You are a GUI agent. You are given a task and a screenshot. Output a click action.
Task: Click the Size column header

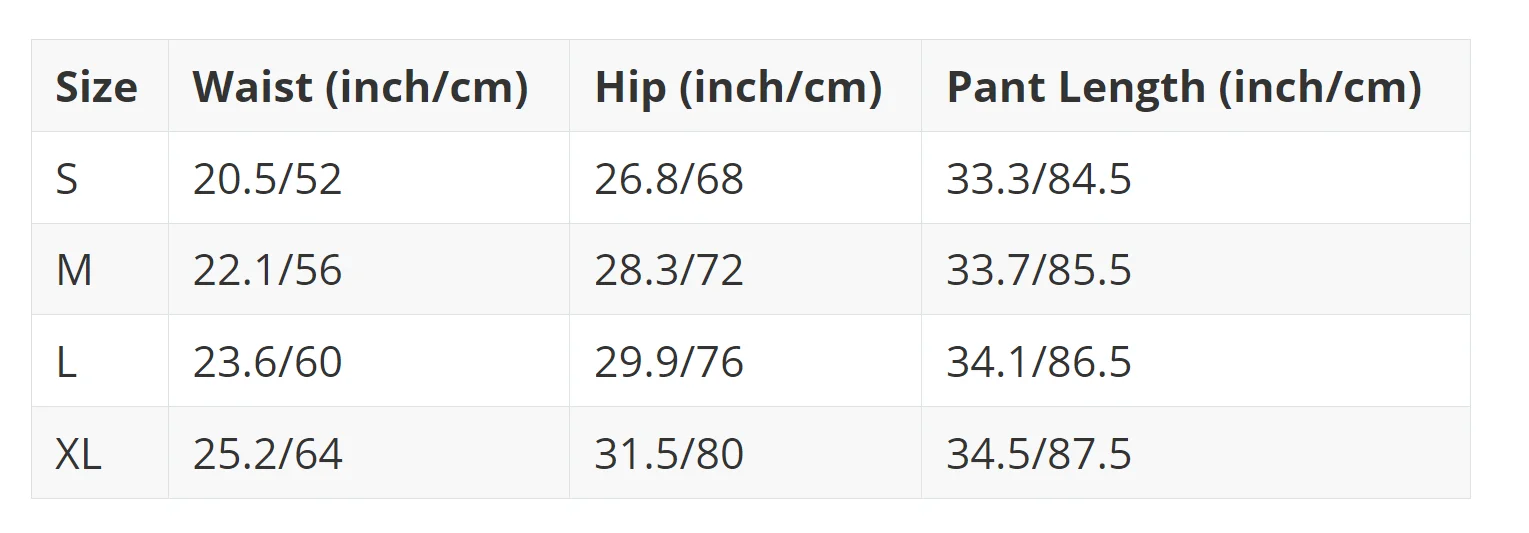[96, 87]
